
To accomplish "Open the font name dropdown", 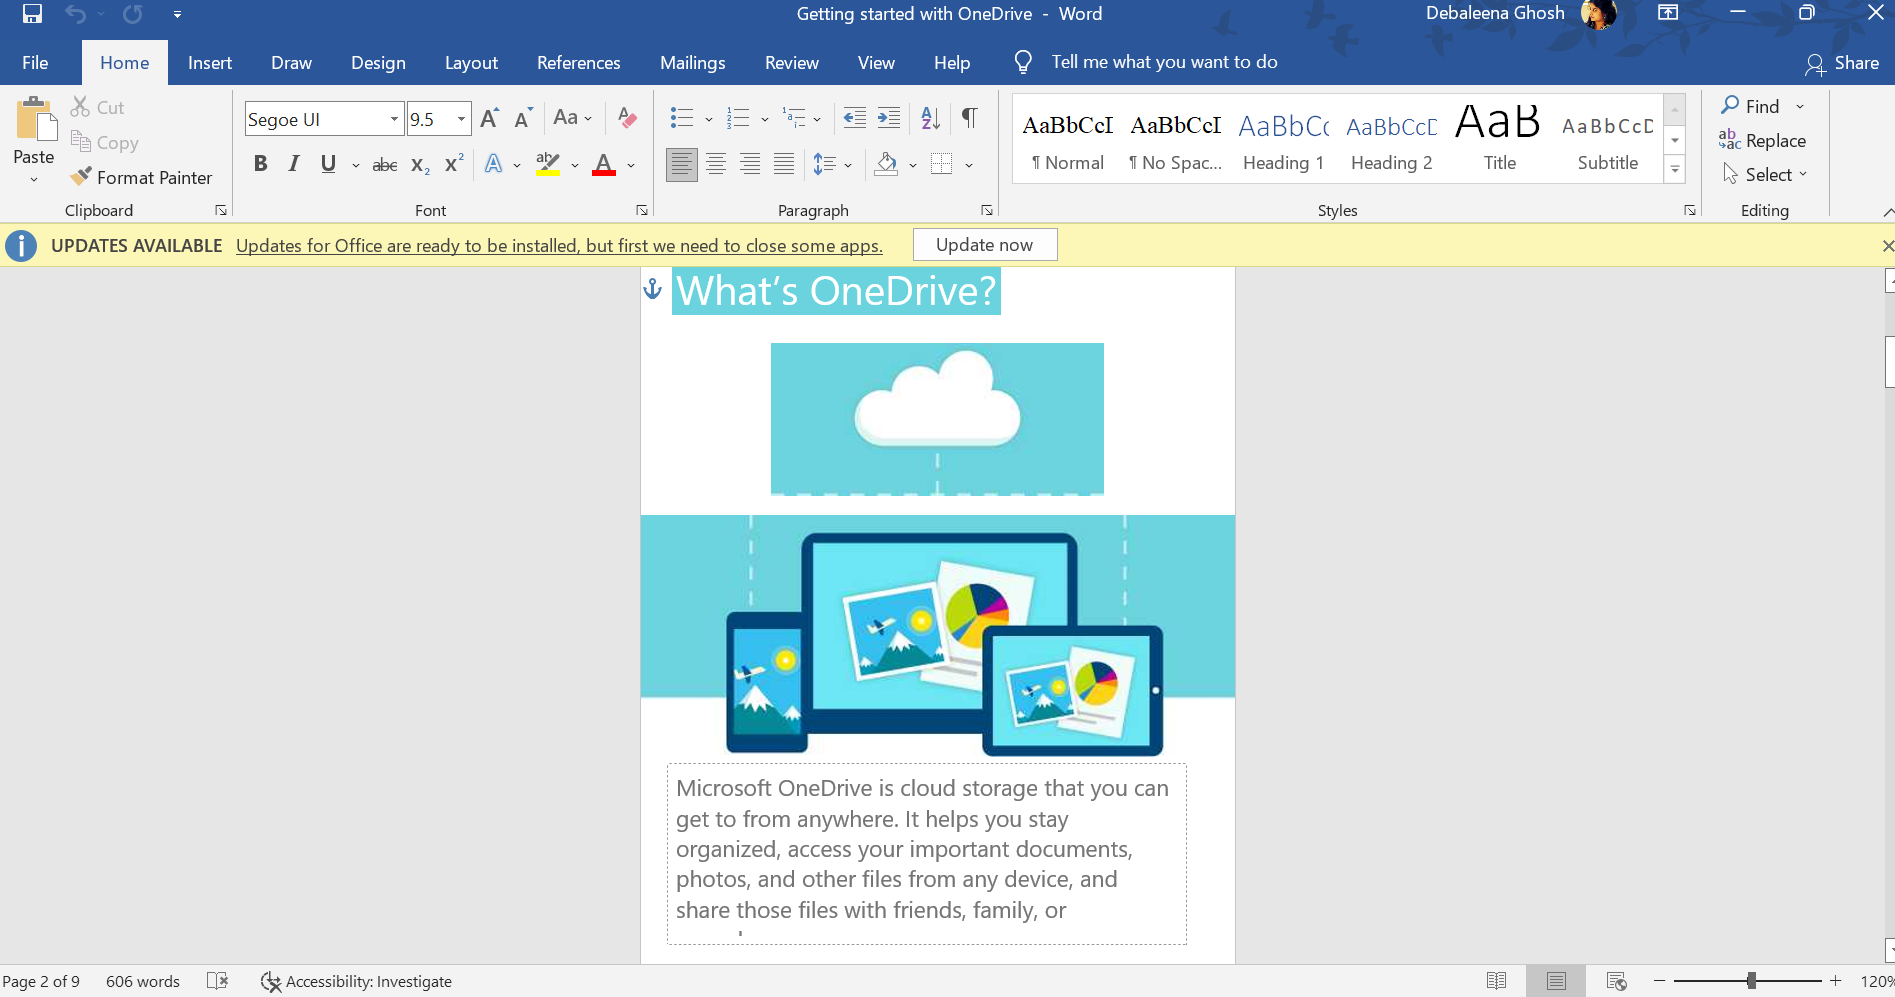I will tap(394, 119).
